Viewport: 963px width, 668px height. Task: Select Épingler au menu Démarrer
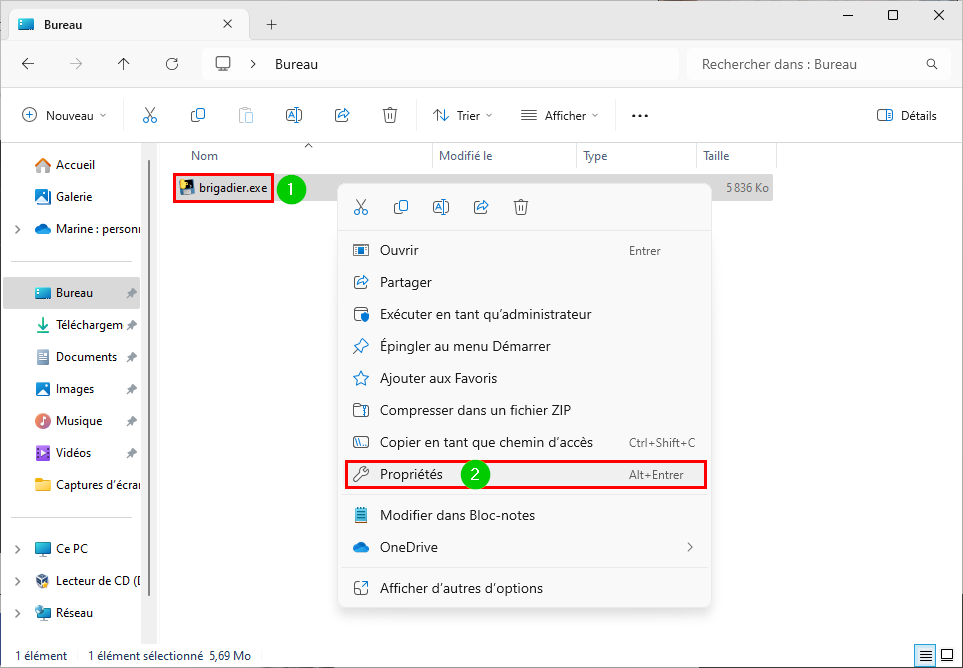524,346
